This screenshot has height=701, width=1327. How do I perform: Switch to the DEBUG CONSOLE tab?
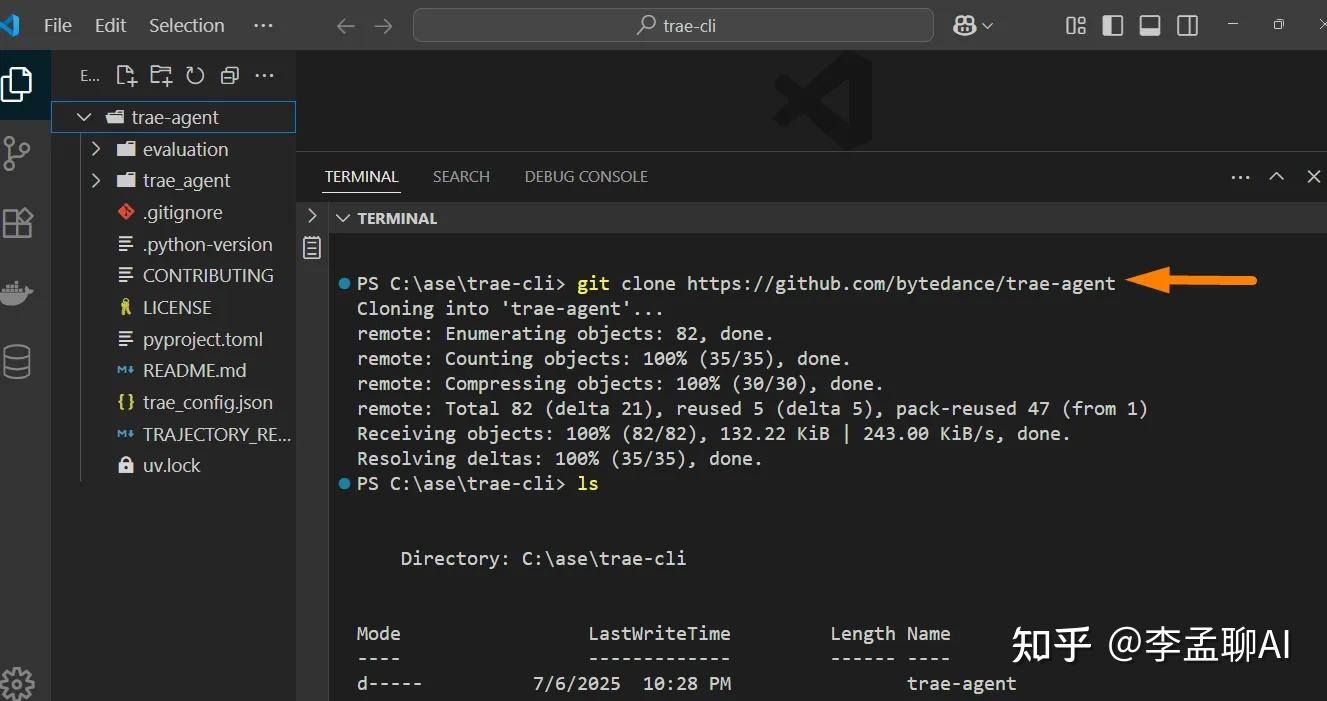point(586,177)
